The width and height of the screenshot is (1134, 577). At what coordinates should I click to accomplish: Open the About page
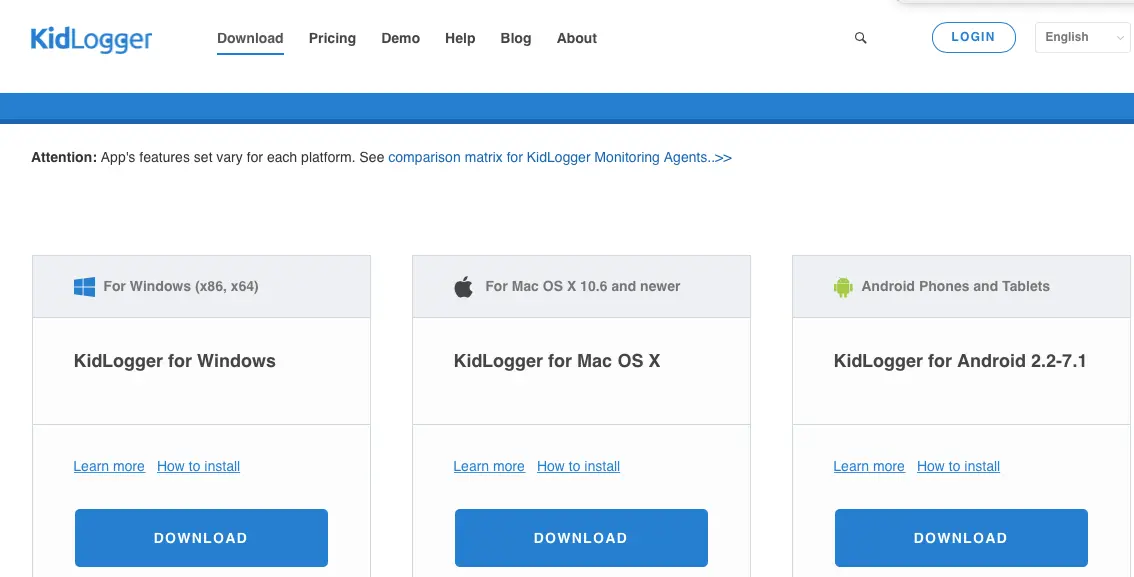tap(576, 38)
